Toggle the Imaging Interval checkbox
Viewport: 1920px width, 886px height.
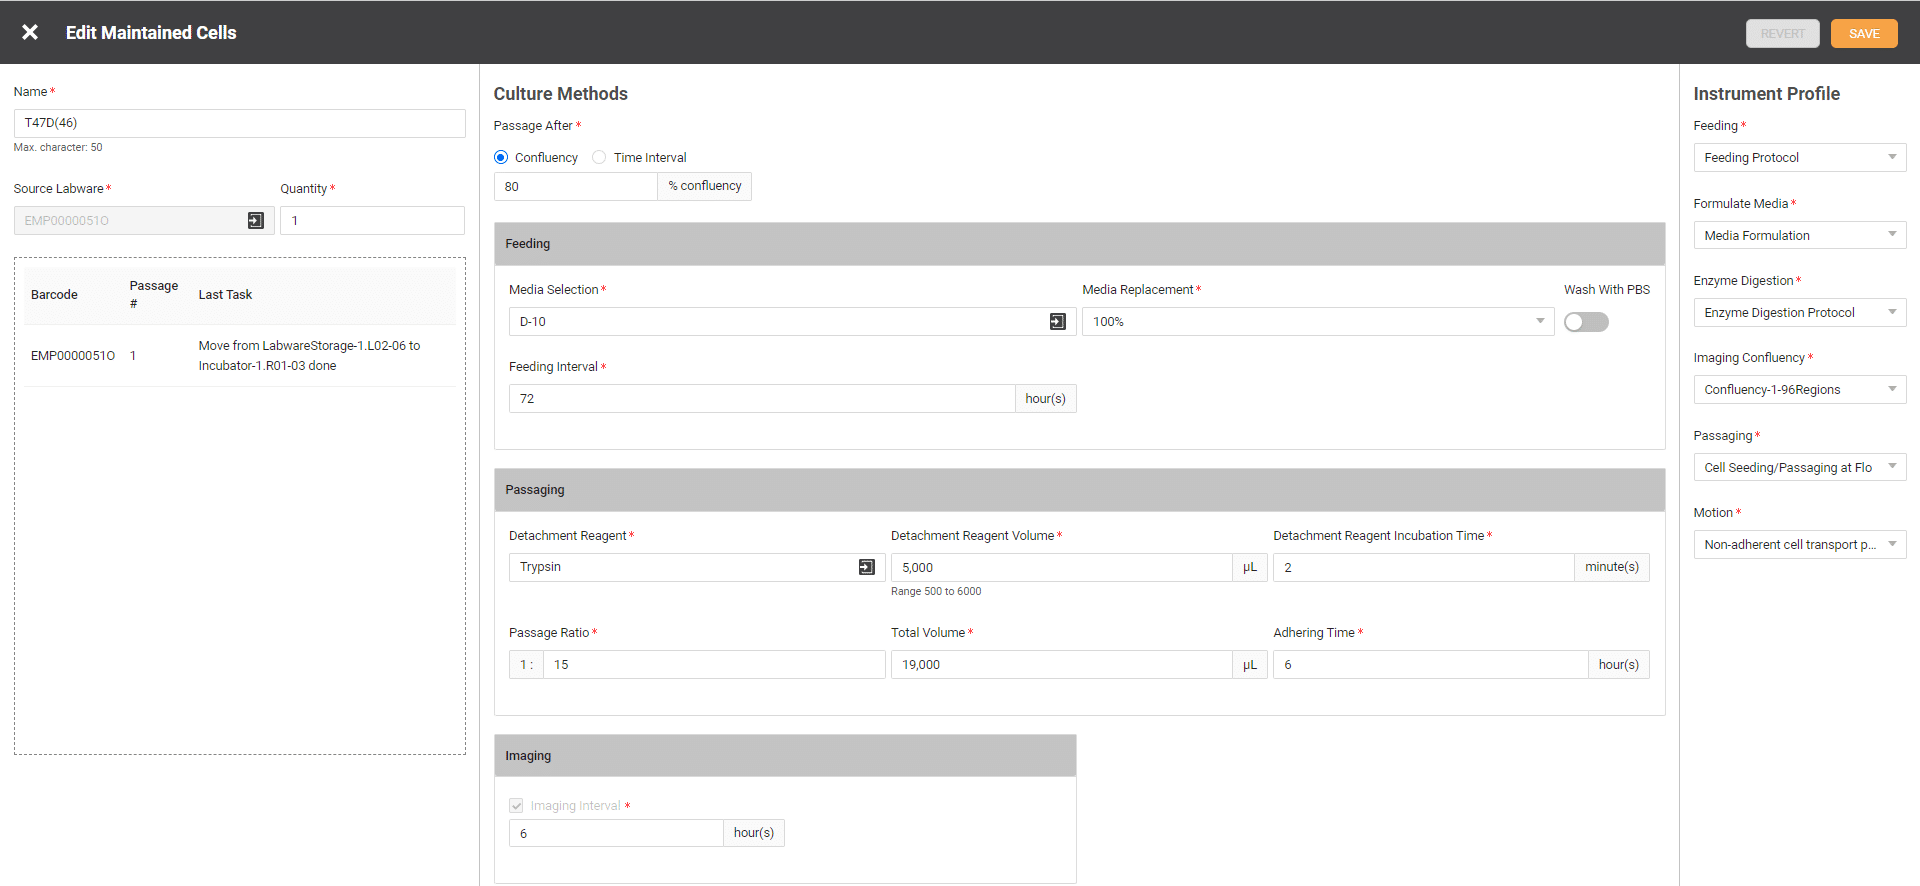(x=516, y=806)
